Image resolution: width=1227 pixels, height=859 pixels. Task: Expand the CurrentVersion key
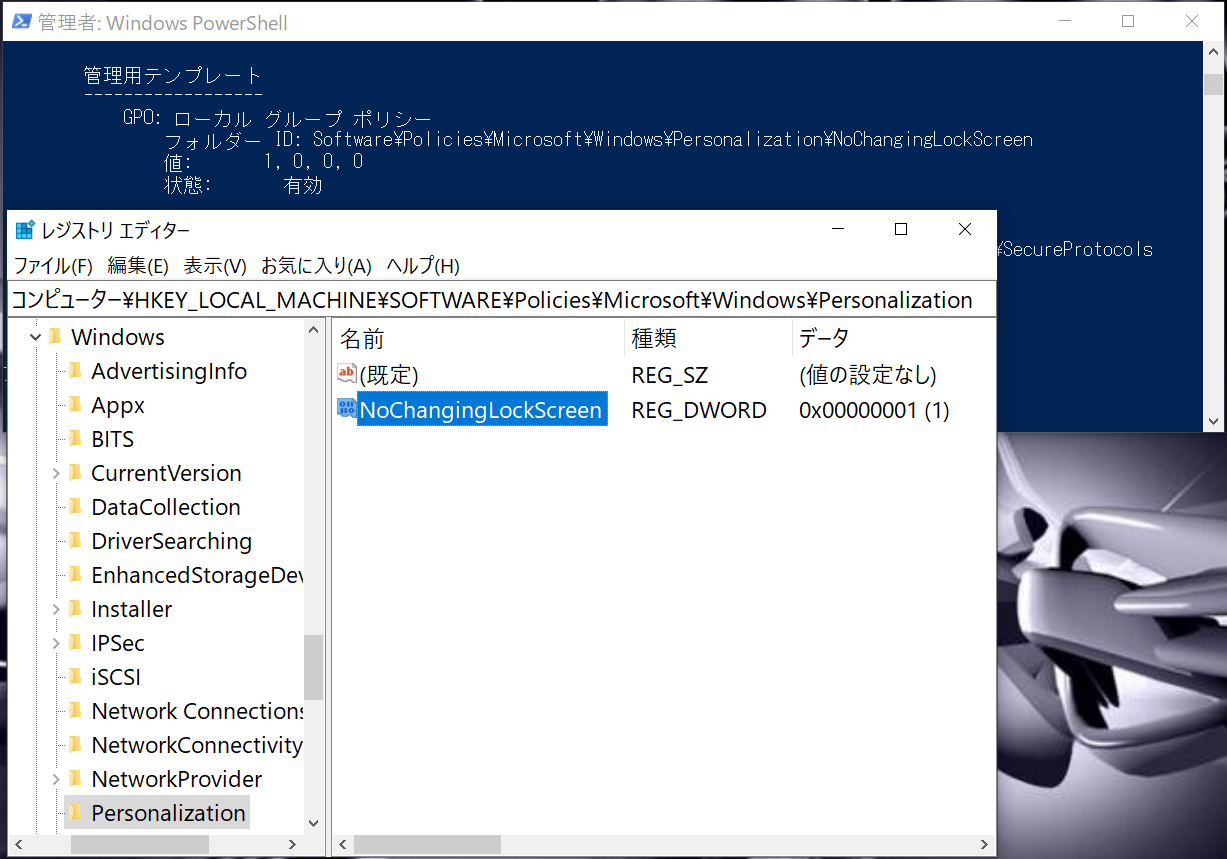coord(56,474)
